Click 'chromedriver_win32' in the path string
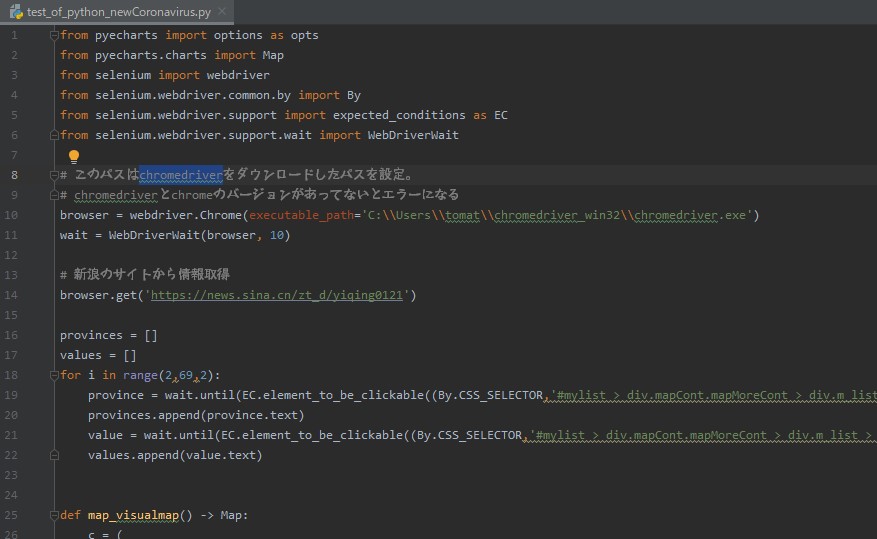This screenshot has height=539, width=877. coord(557,215)
